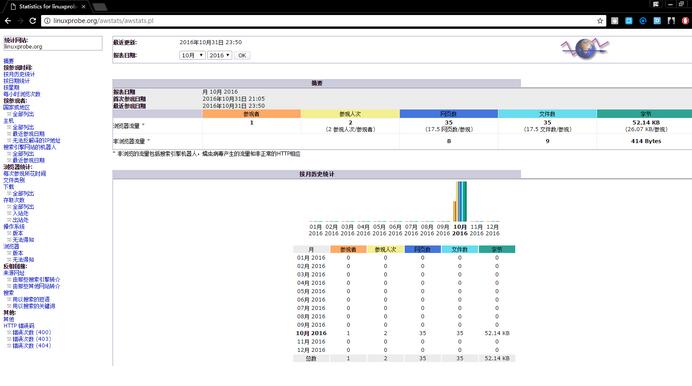Open 每次参观所花时间 in sidebar

click(24, 173)
